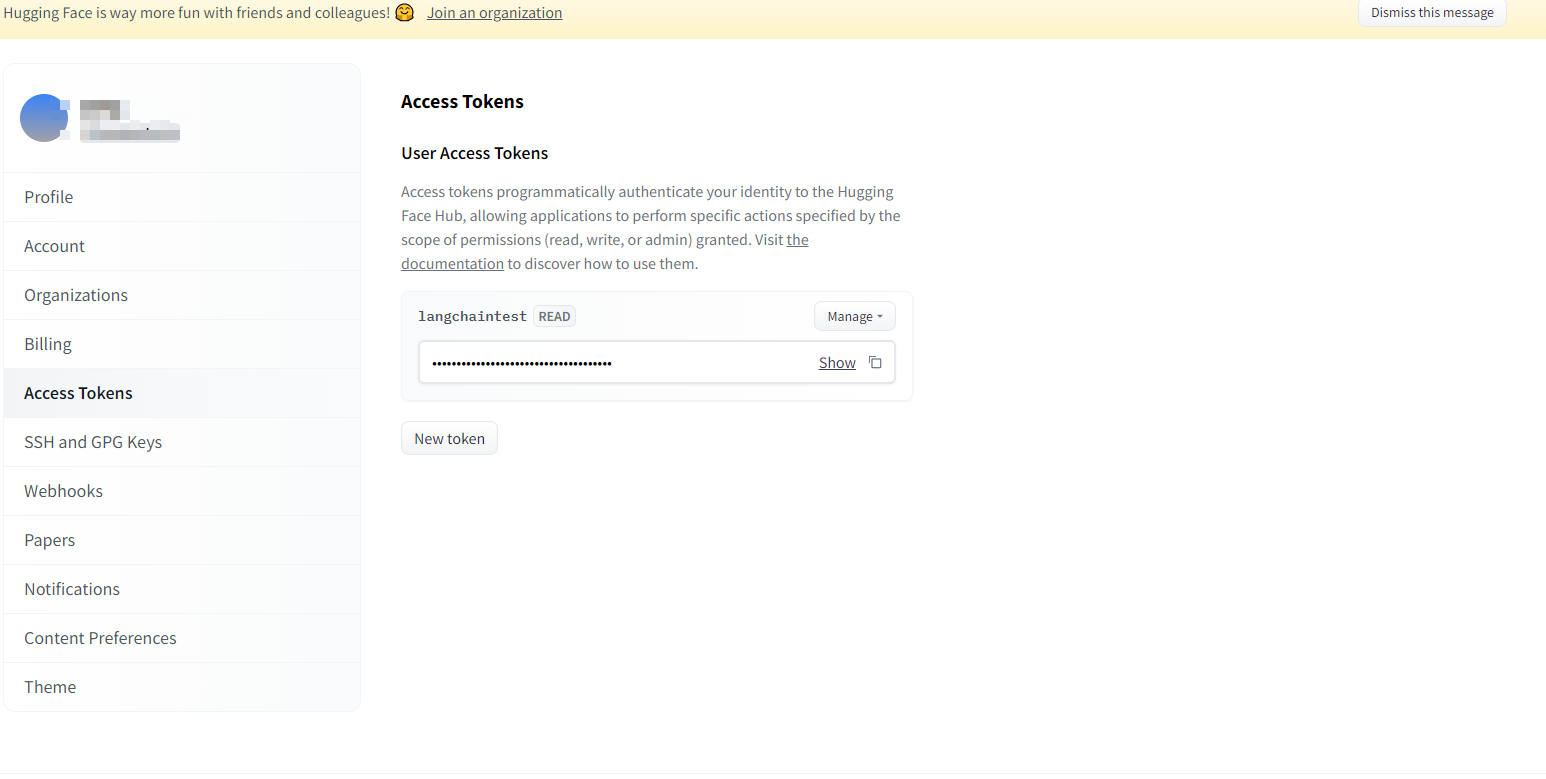The image size is (1546, 779).
Task: Open the Theme settings page
Action: 182,687
